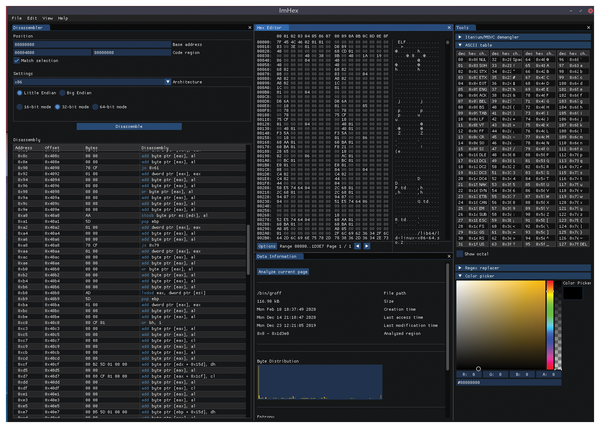The height and width of the screenshot is (428, 600).
Task: Click the 7F byte at offset 00000
Action: (279, 42)
